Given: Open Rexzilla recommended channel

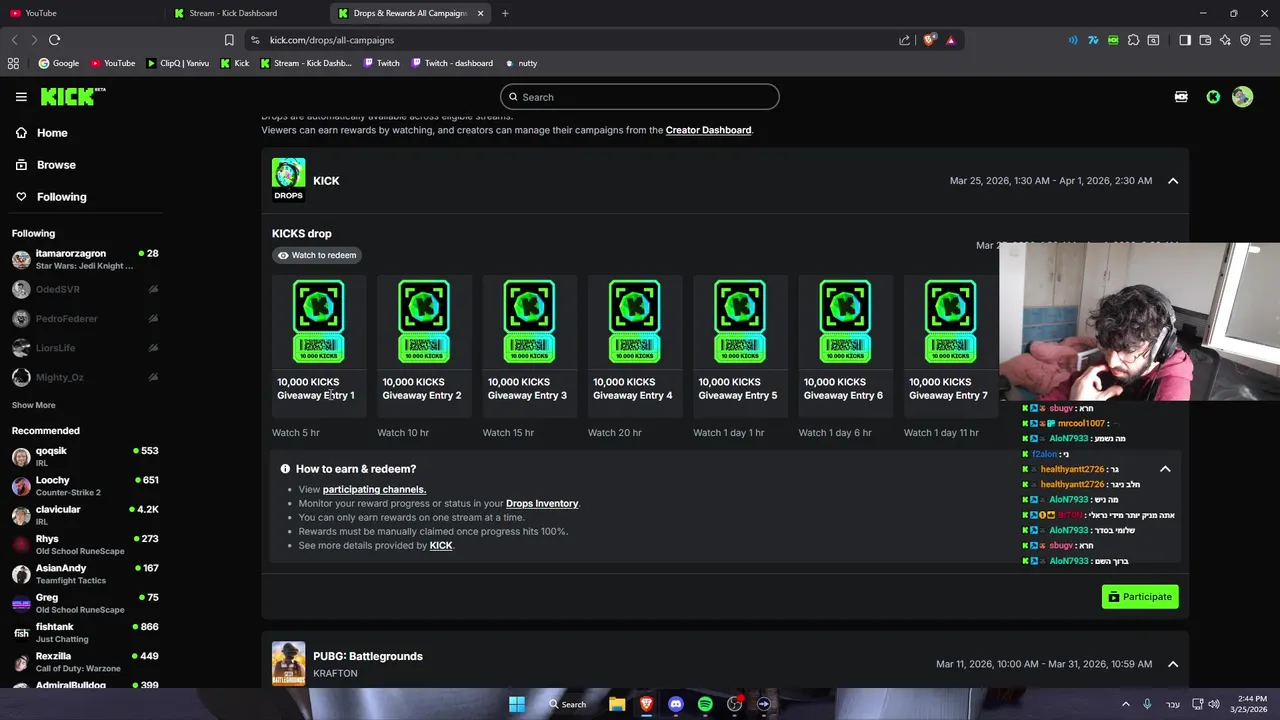Looking at the screenshot, I should (x=84, y=662).
